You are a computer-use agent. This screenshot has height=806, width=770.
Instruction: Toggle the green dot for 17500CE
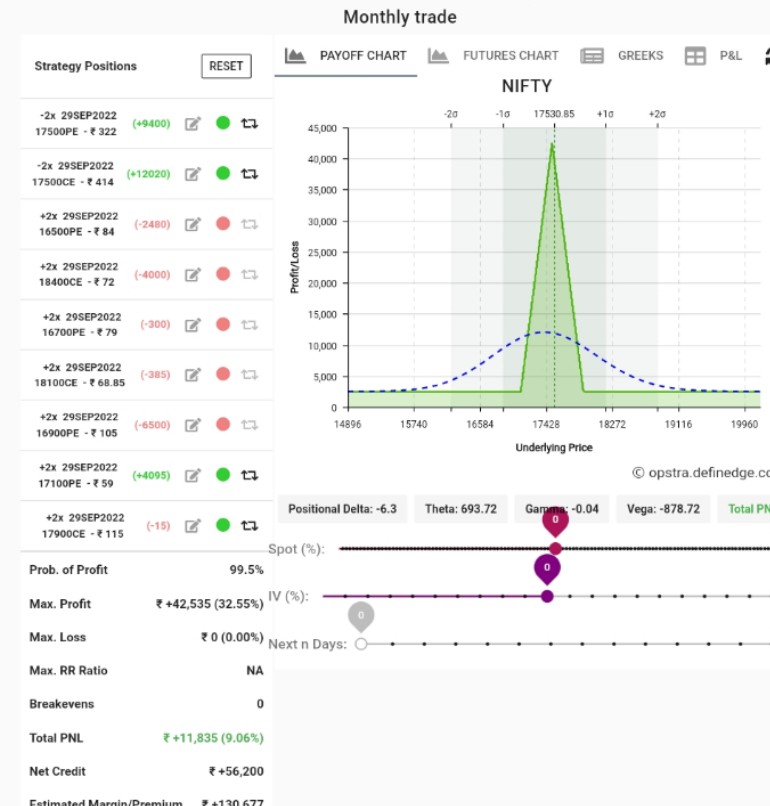pos(223,173)
